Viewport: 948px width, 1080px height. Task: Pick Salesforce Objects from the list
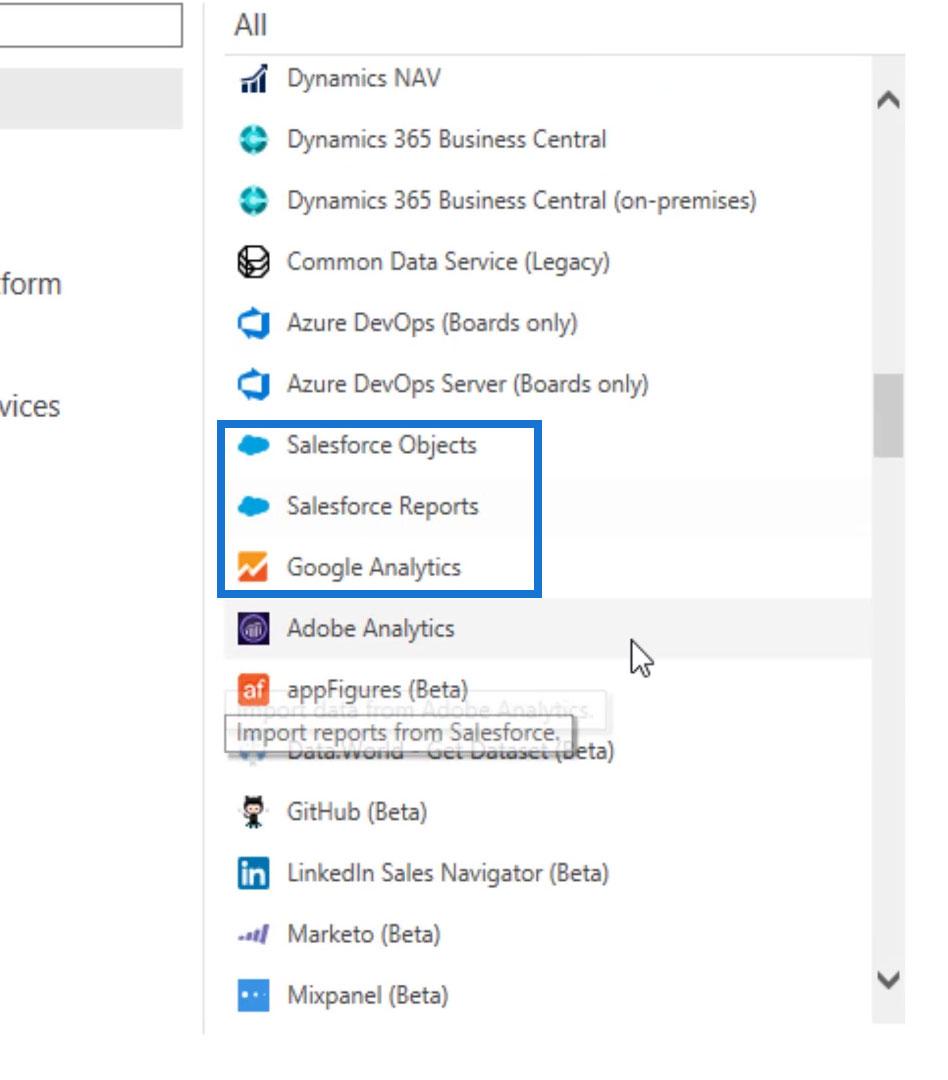click(382, 446)
